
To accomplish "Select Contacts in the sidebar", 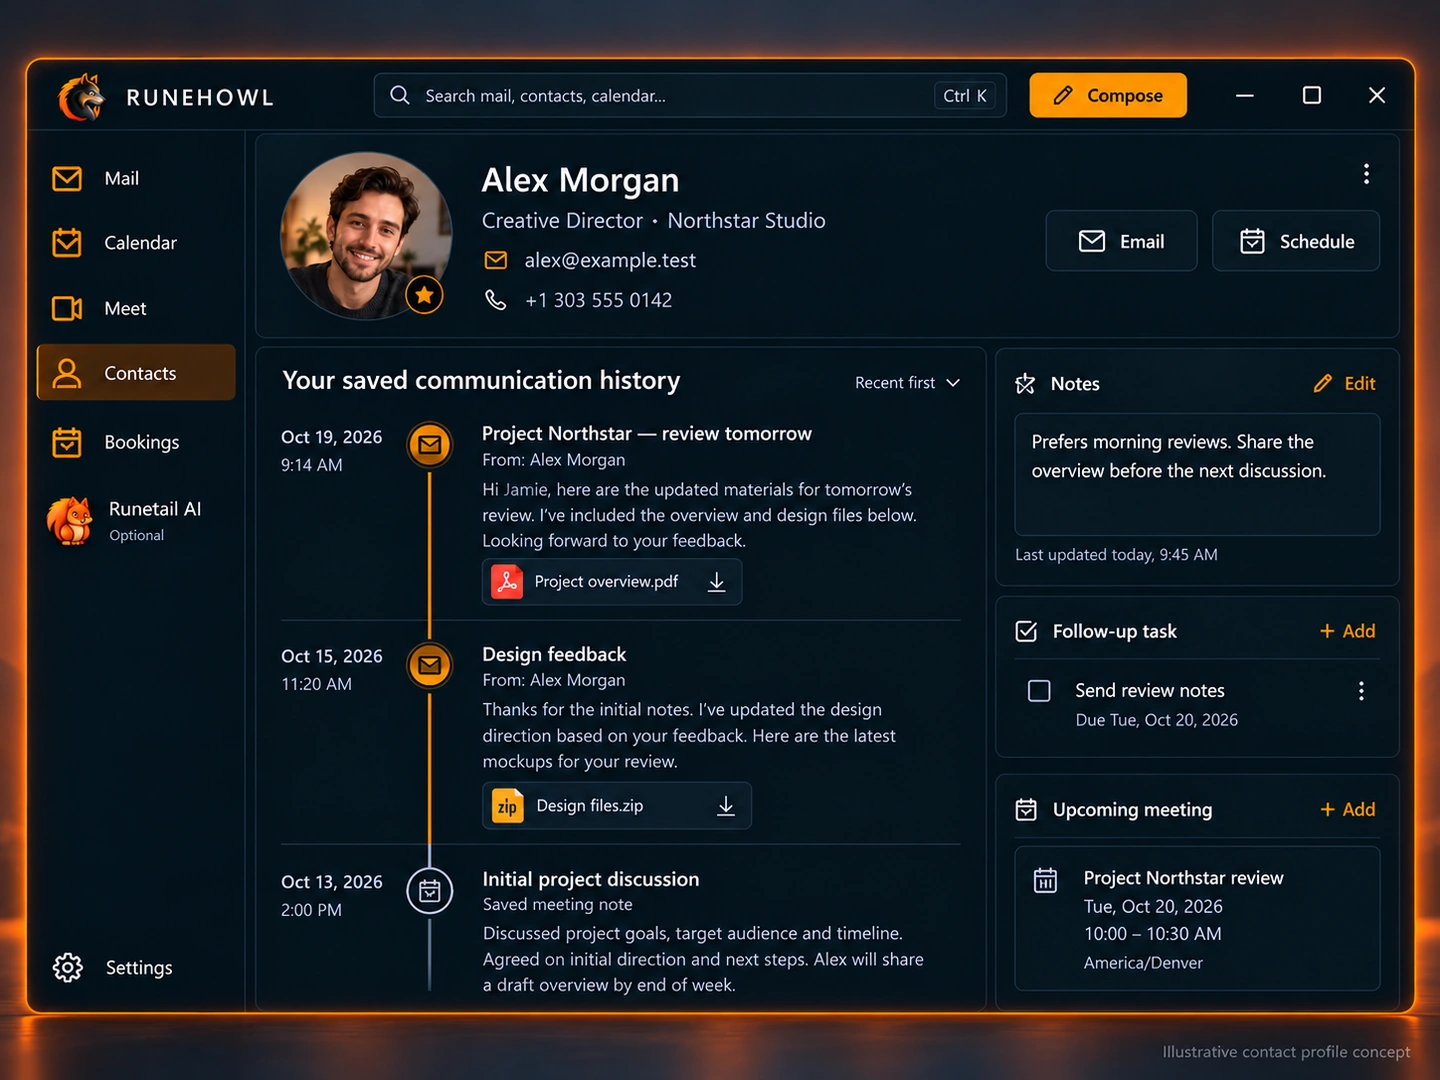I will pos(136,373).
